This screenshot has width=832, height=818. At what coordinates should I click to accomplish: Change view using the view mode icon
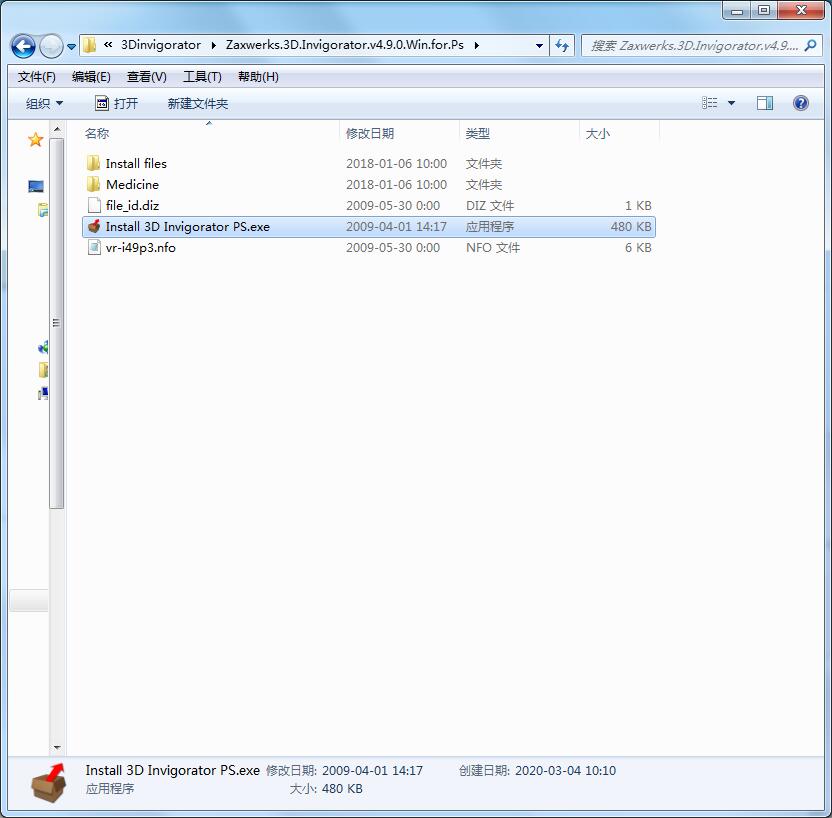[x=709, y=103]
